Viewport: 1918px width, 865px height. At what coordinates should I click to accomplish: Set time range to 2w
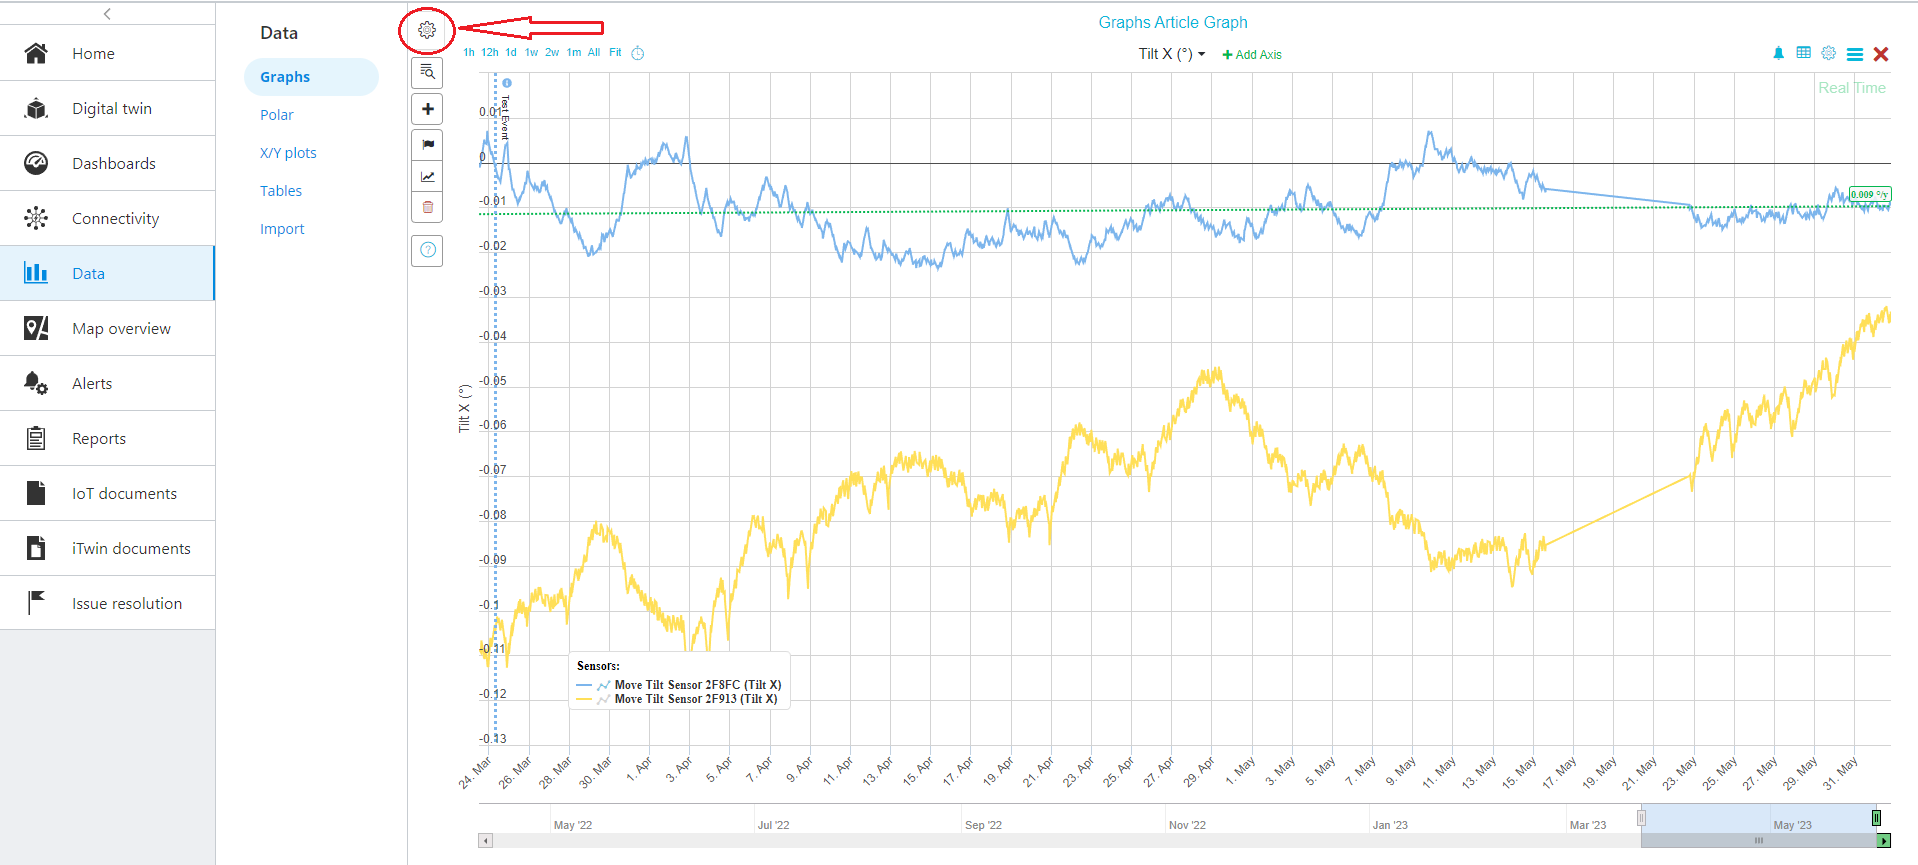(x=552, y=53)
